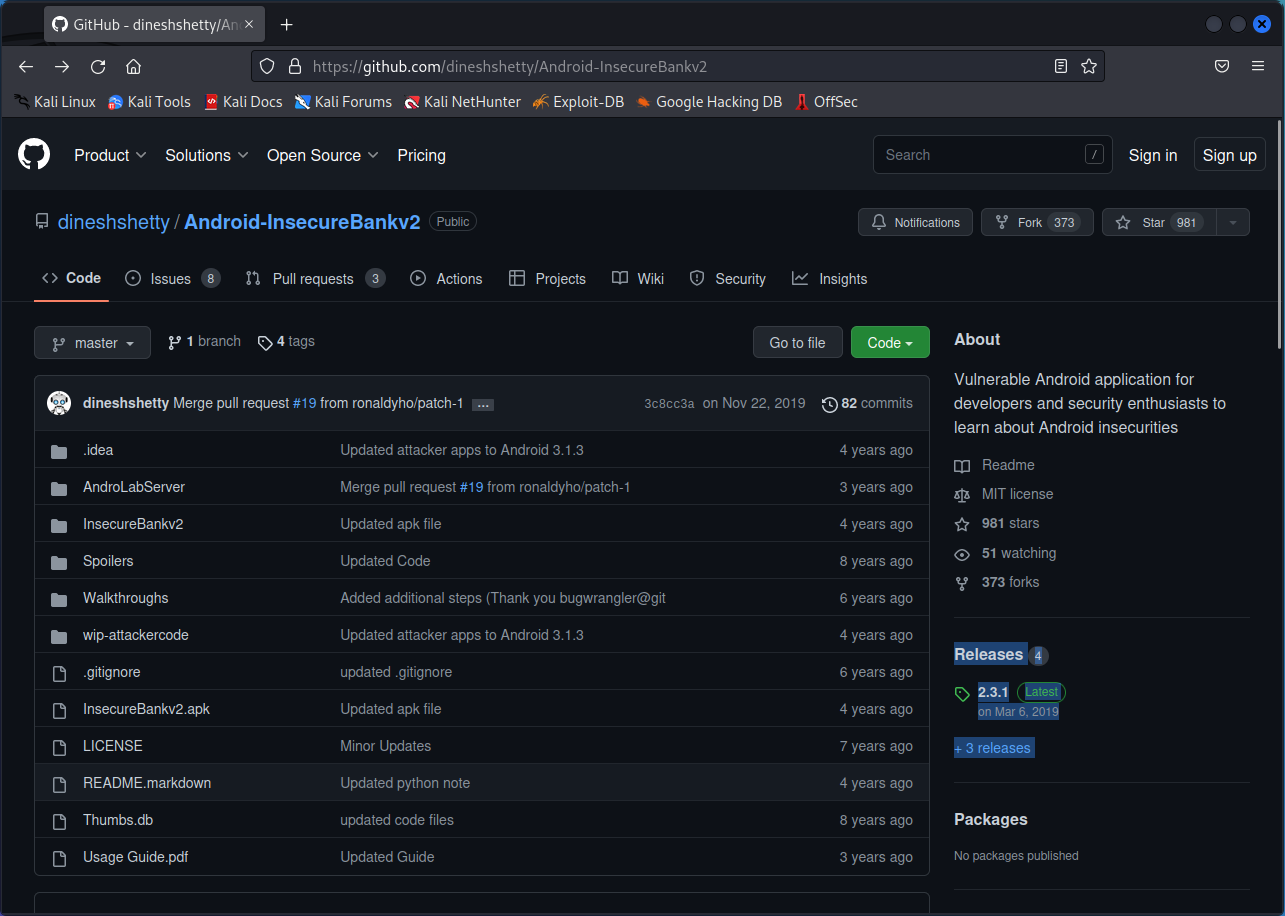Click Go to file button
Viewport: 1285px width, 916px height.
[798, 343]
